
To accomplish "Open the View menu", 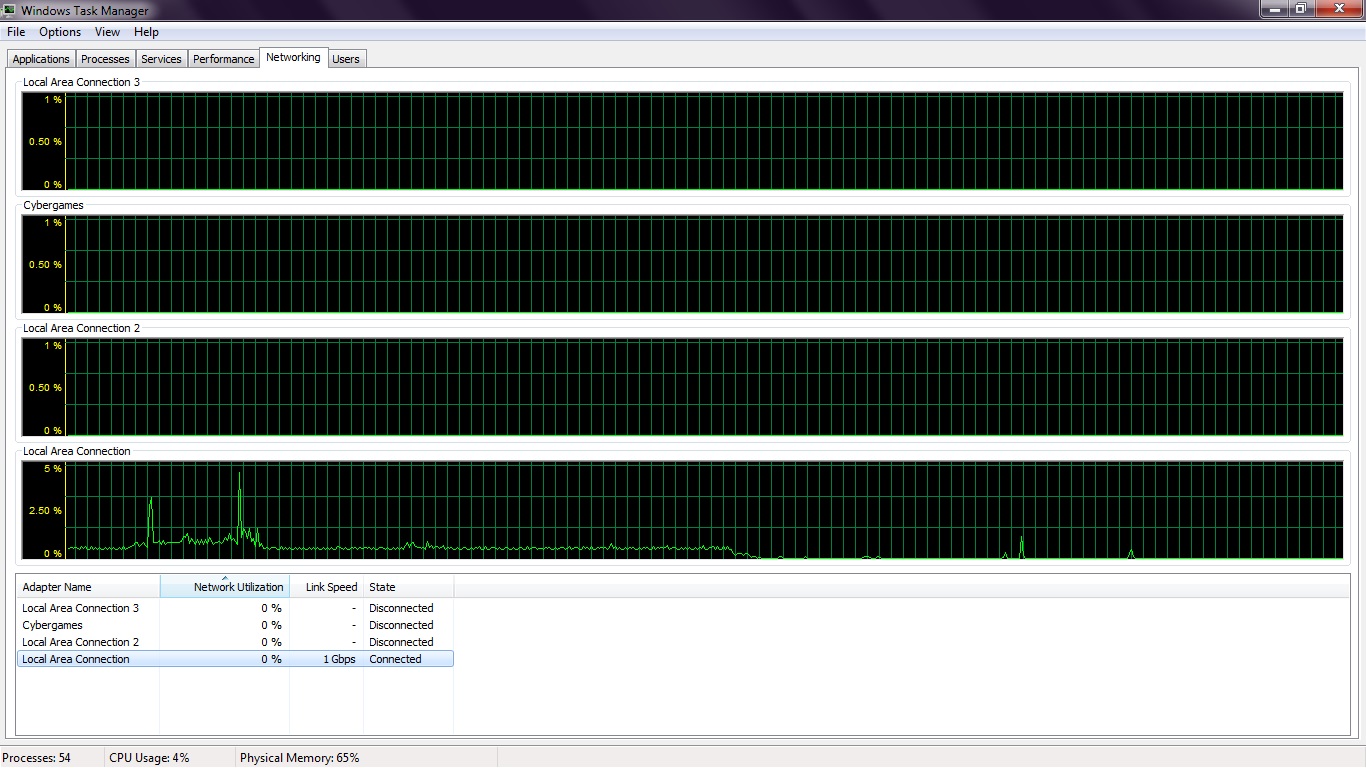I will [107, 32].
